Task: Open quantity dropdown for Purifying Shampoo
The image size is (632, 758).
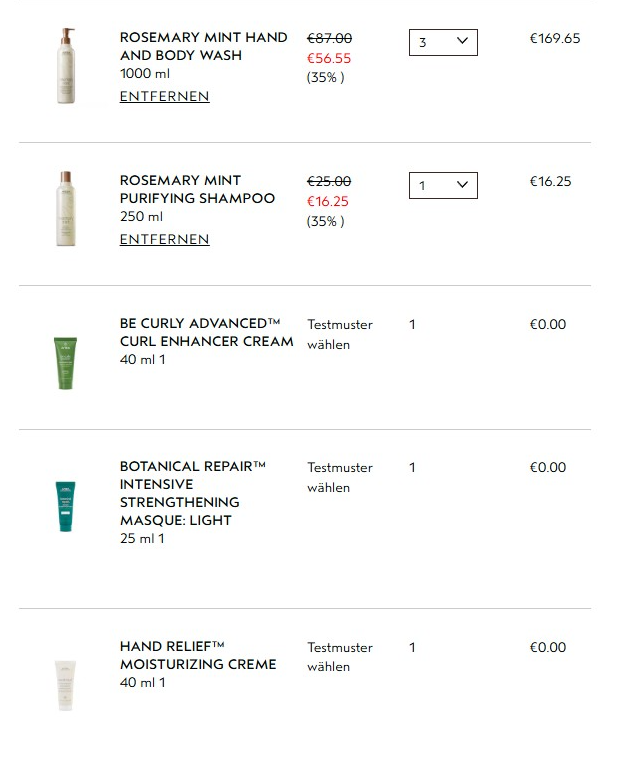Action: [x=443, y=185]
